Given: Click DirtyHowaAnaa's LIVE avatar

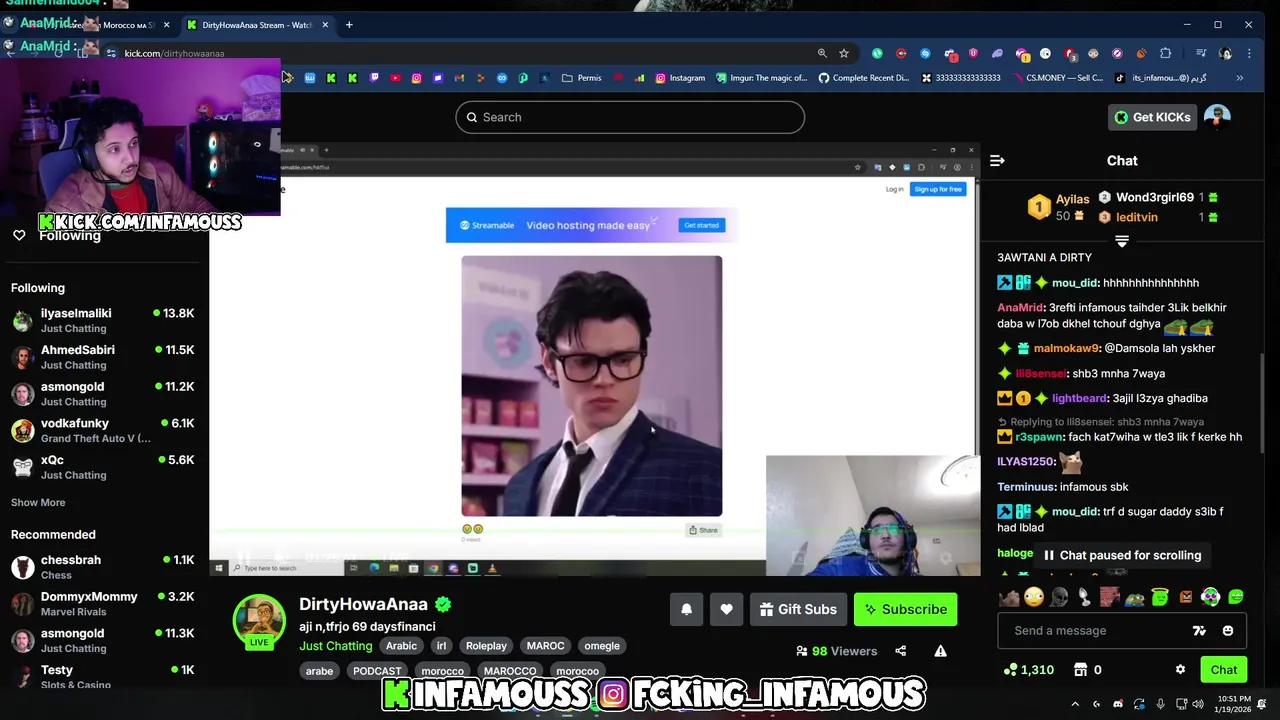Looking at the screenshot, I should pos(259,621).
